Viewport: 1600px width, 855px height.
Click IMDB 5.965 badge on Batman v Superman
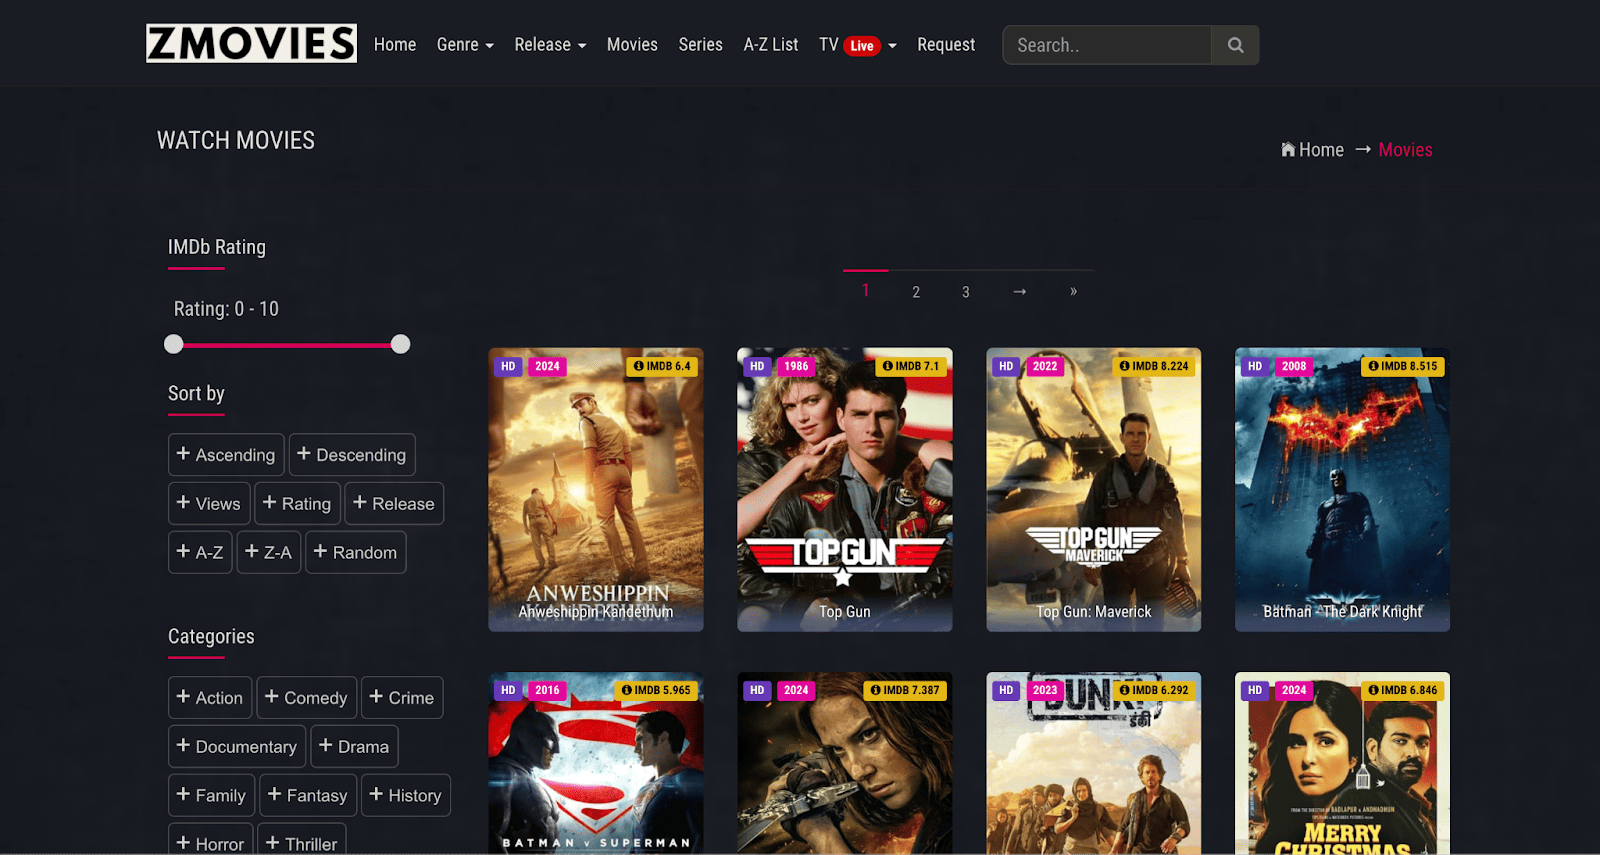[x=656, y=690]
